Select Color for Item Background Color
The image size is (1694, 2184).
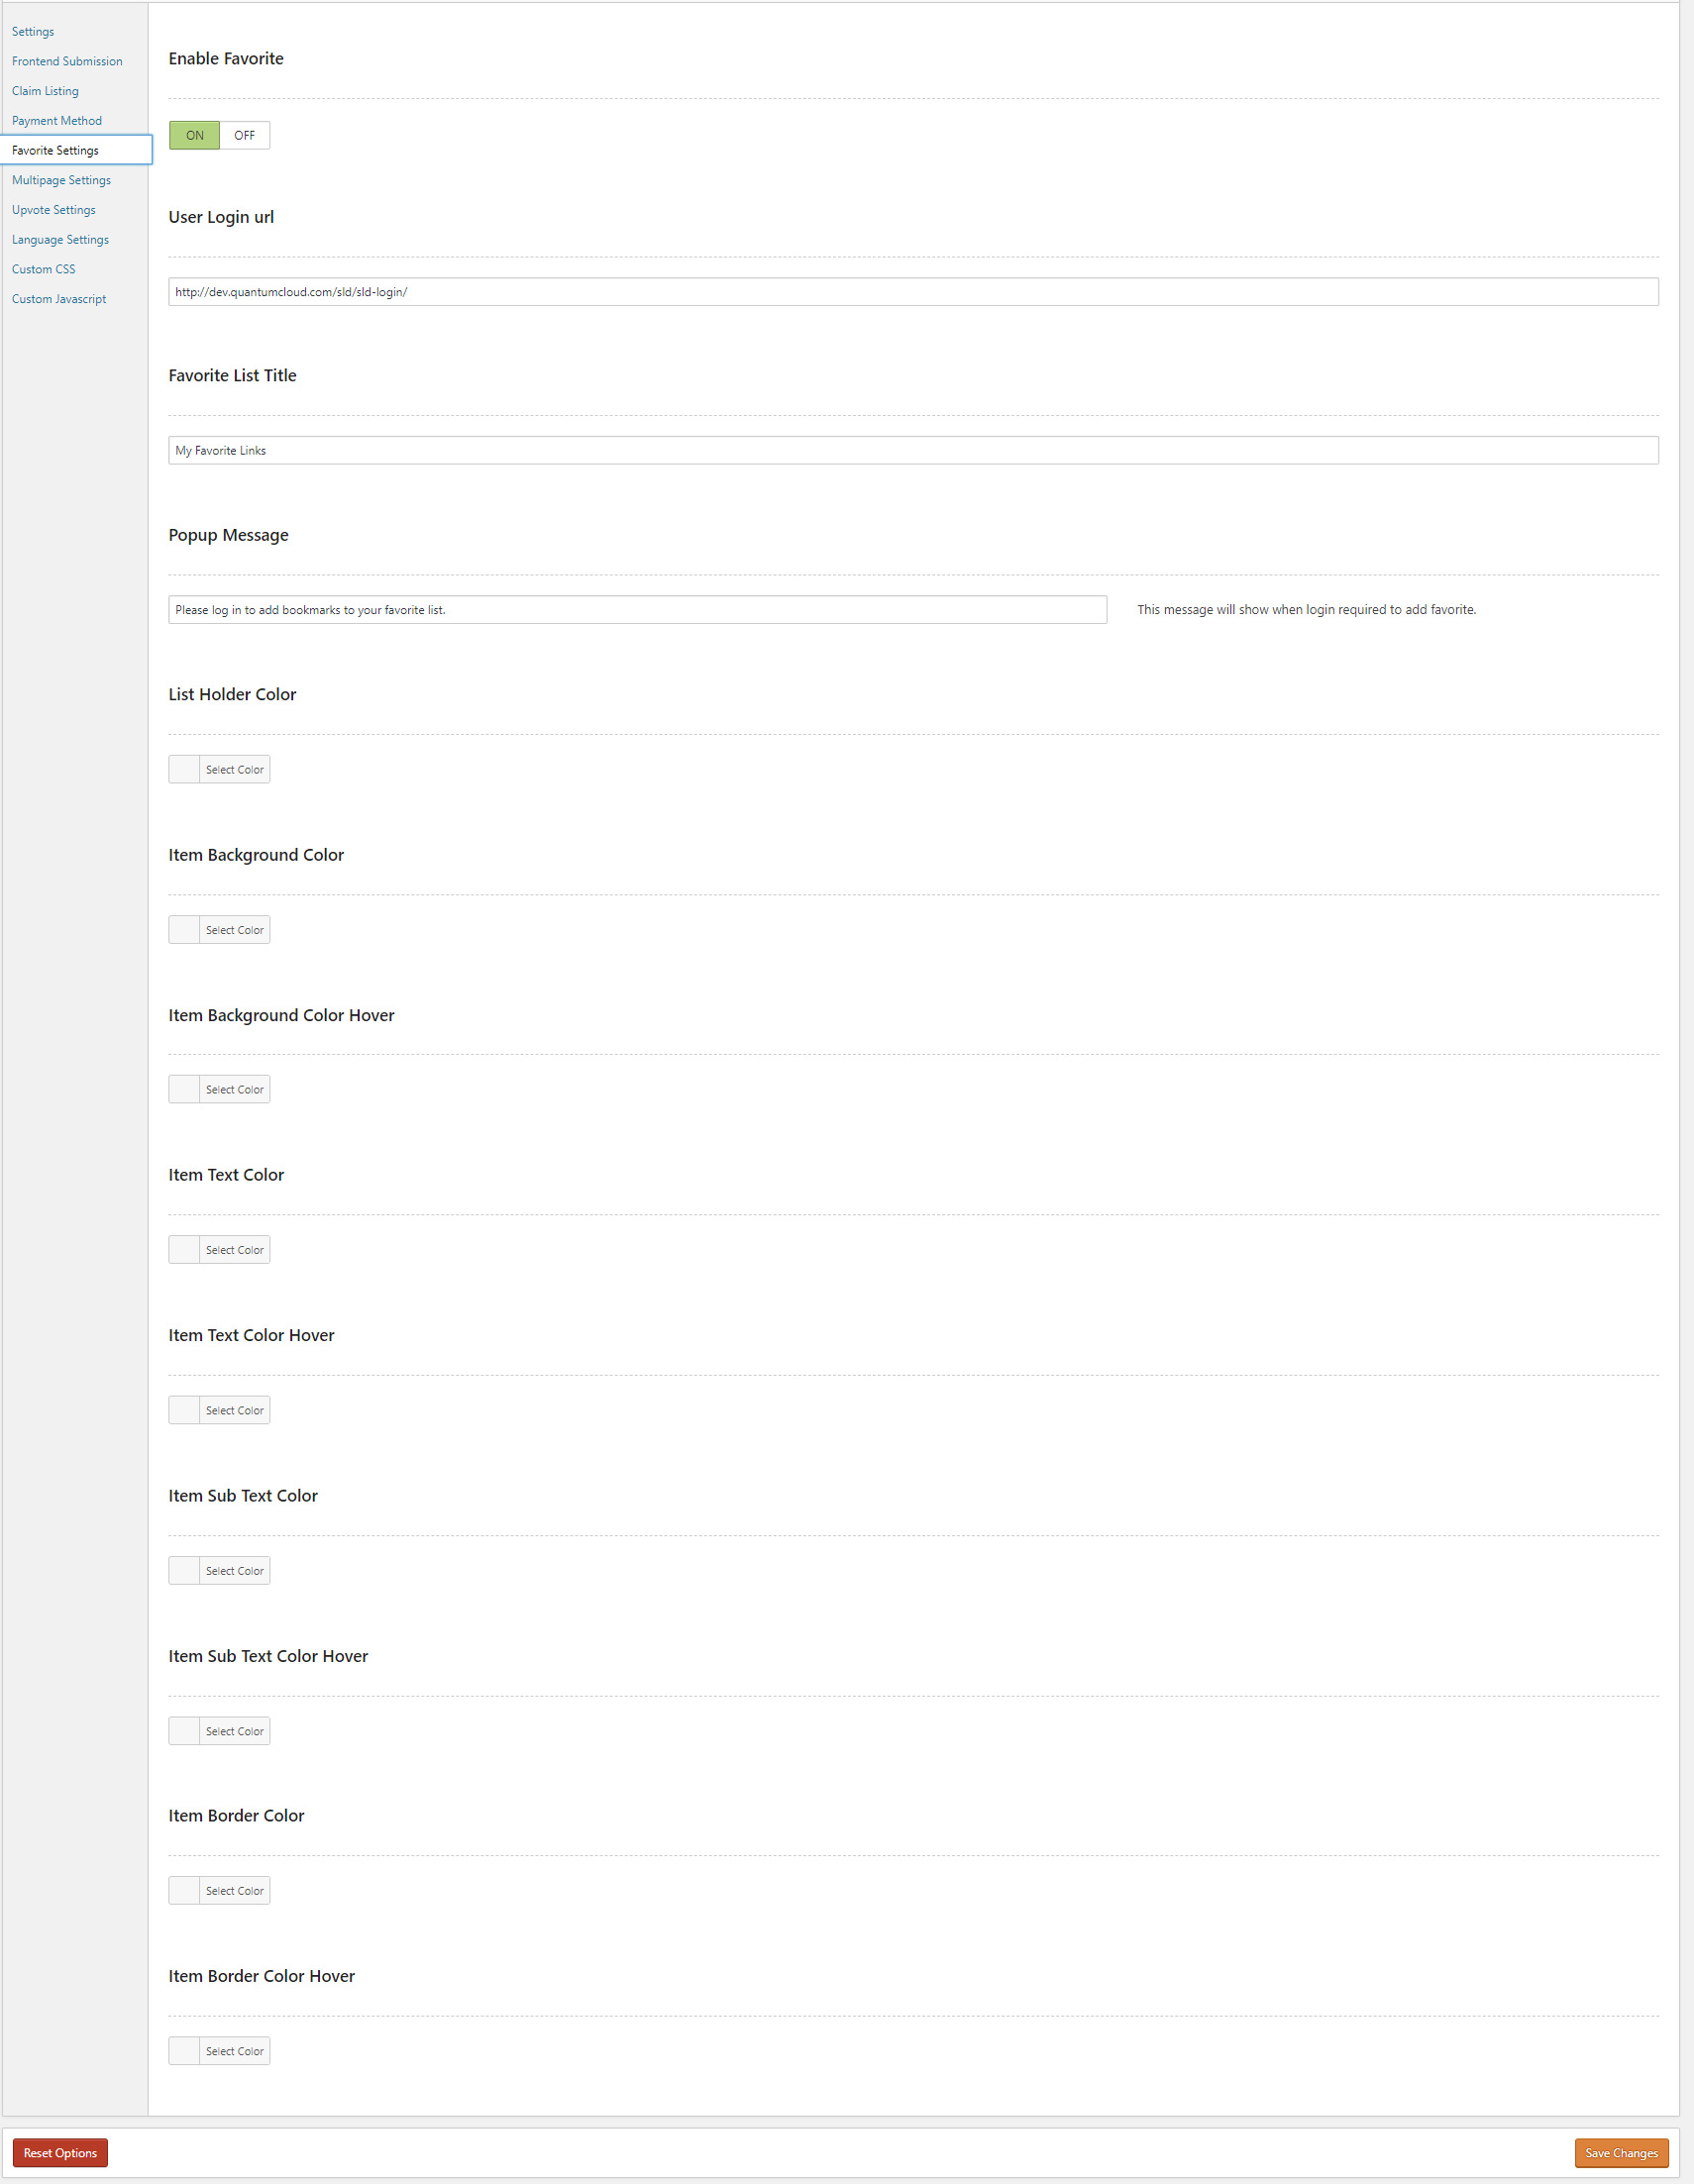(x=219, y=930)
